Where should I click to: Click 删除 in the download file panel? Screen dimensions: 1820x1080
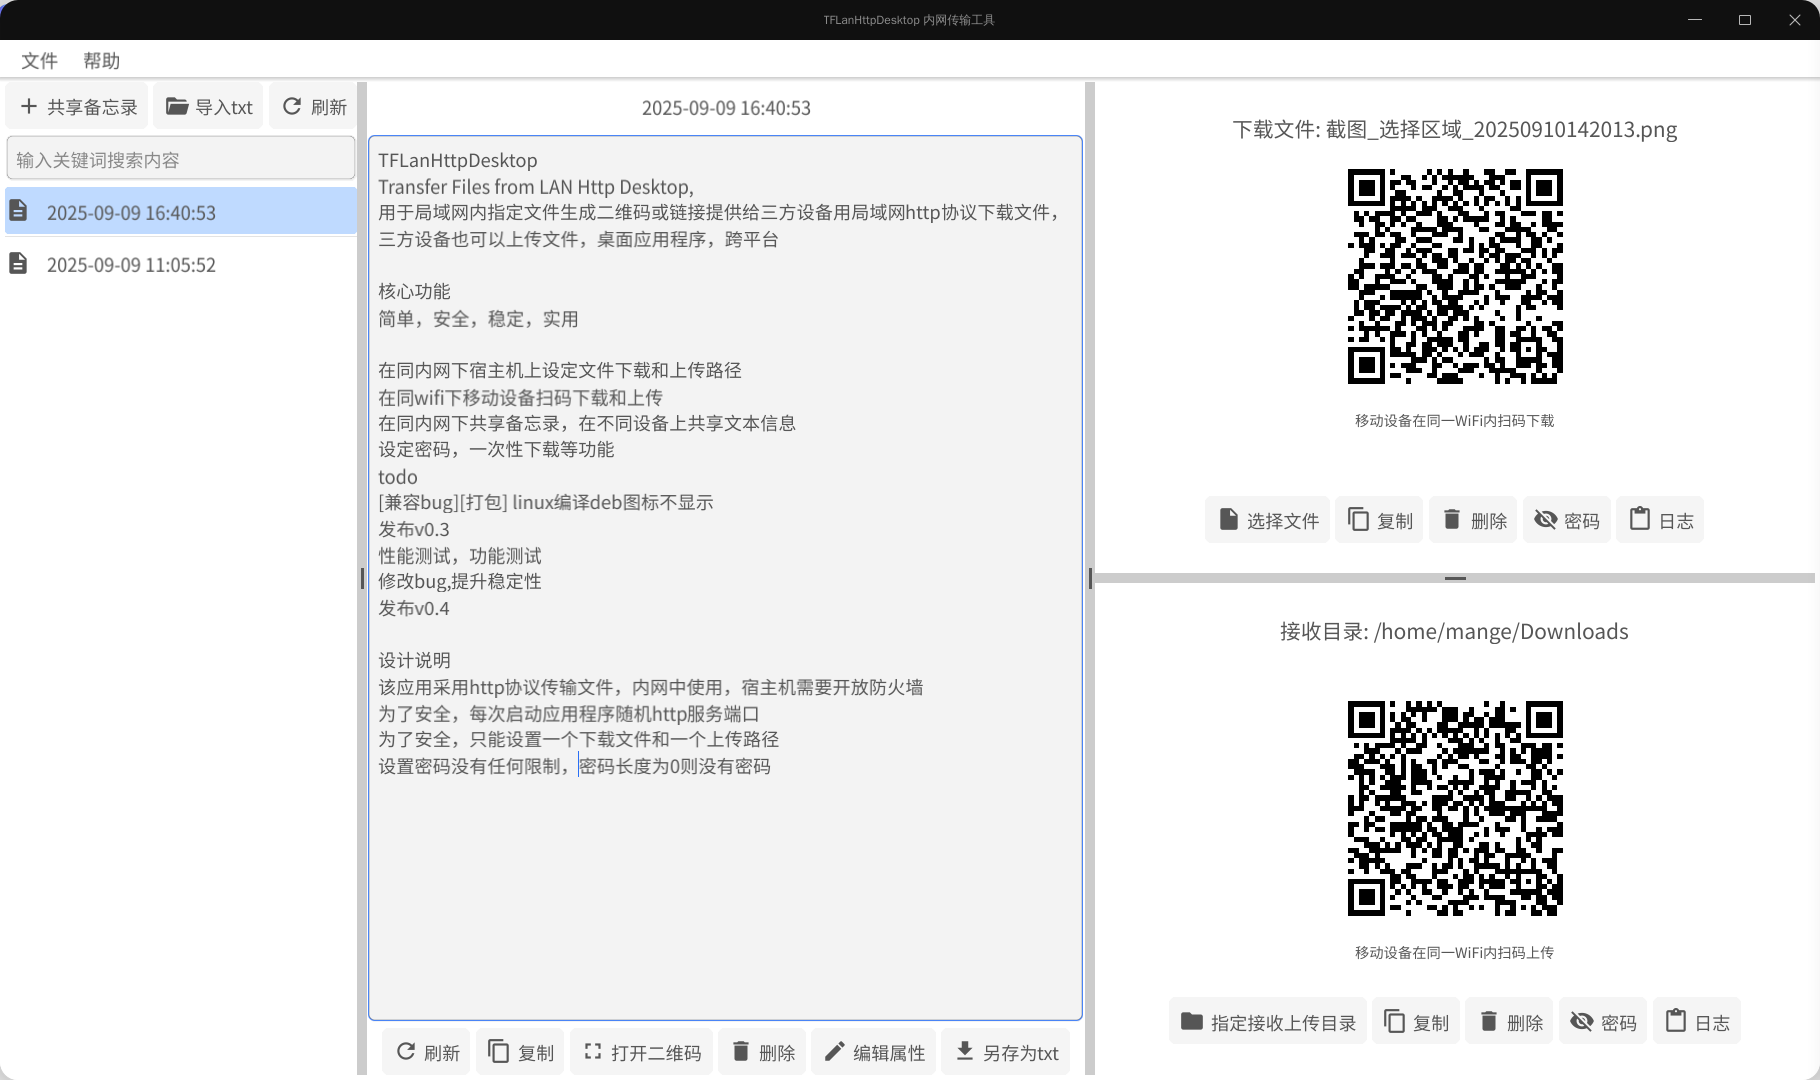pyautogui.click(x=1473, y=520)
